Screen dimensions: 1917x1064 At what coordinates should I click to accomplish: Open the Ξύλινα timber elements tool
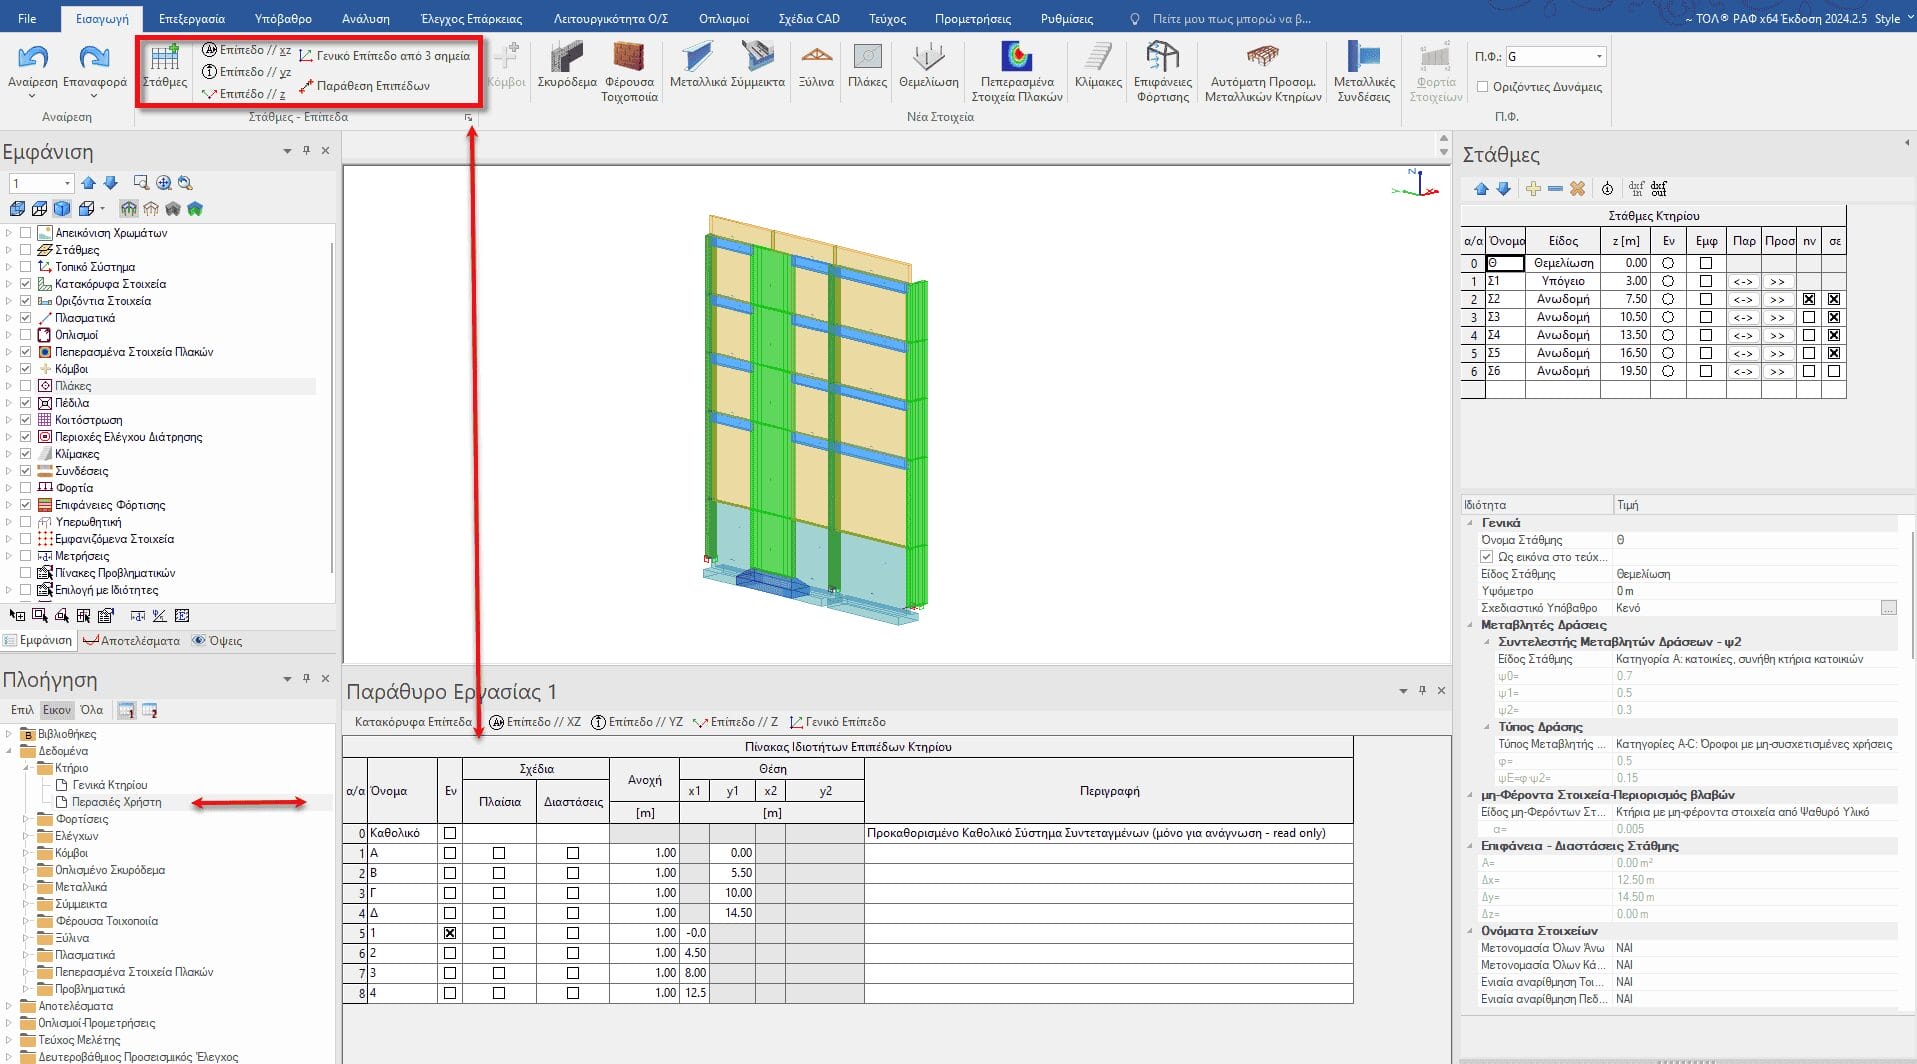coord(816,59)
